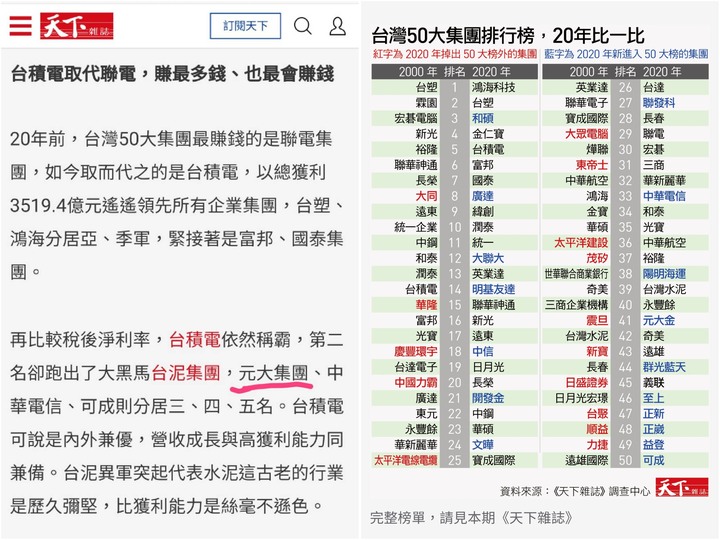Click red 太平洋電線電纜 at rank 25
Image resolution: width=720 pixels, height=540 pixels.
(406, 460)
